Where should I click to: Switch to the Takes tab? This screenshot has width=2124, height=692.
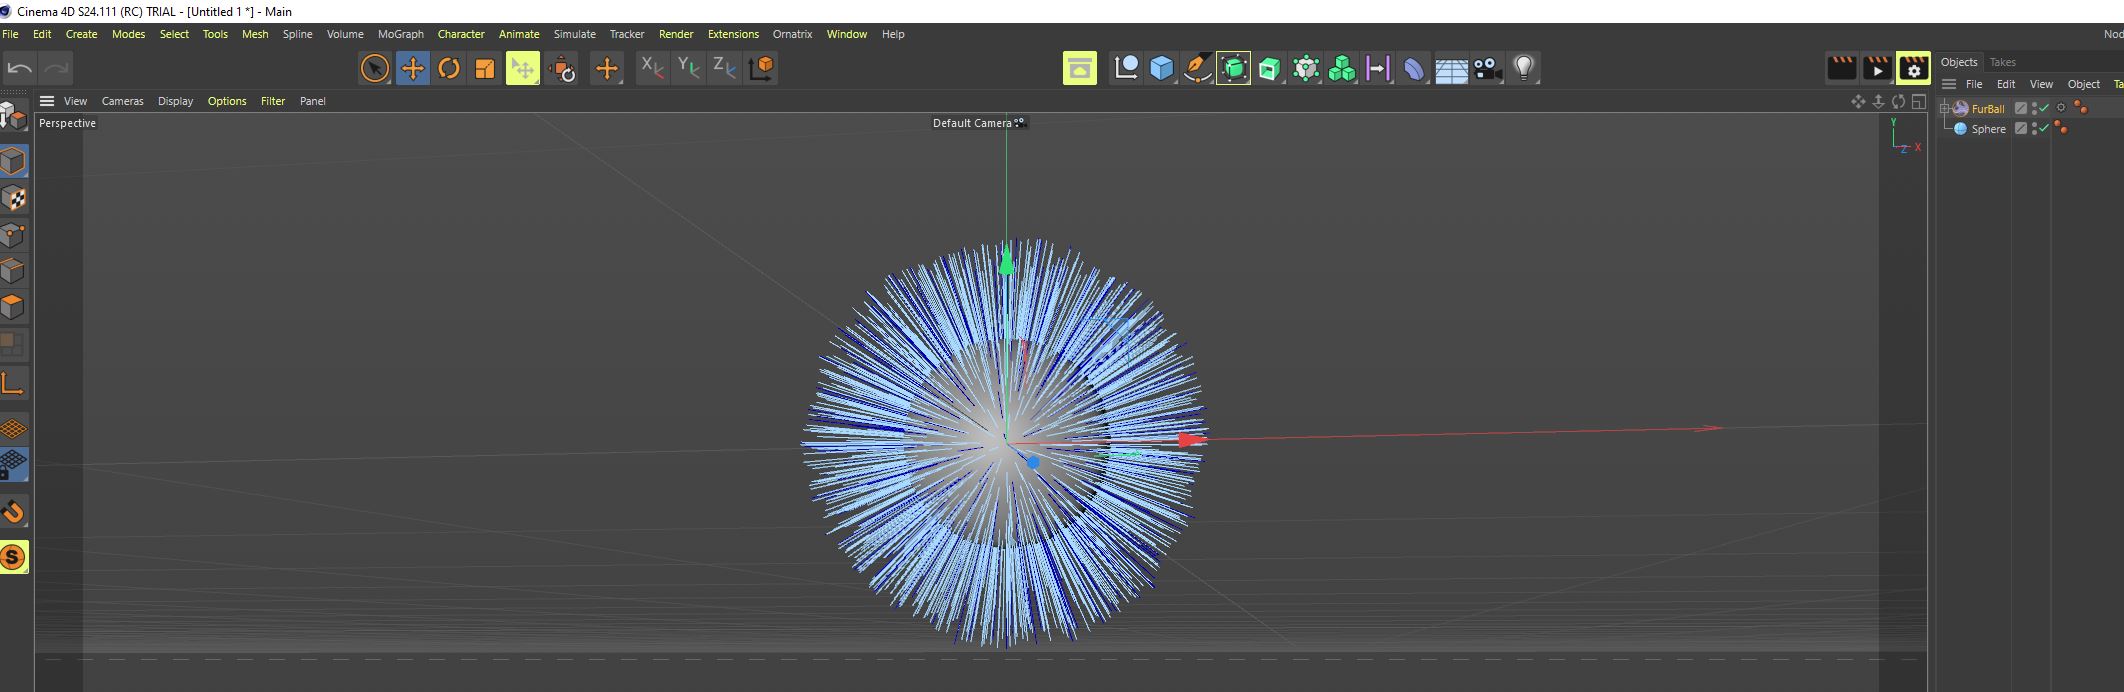point(2002,62)
